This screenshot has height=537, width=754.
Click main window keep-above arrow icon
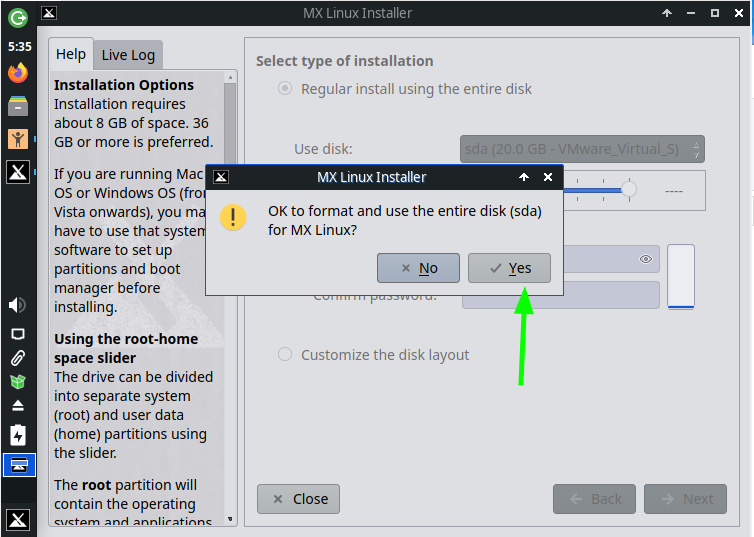click(x=667, y=13)
